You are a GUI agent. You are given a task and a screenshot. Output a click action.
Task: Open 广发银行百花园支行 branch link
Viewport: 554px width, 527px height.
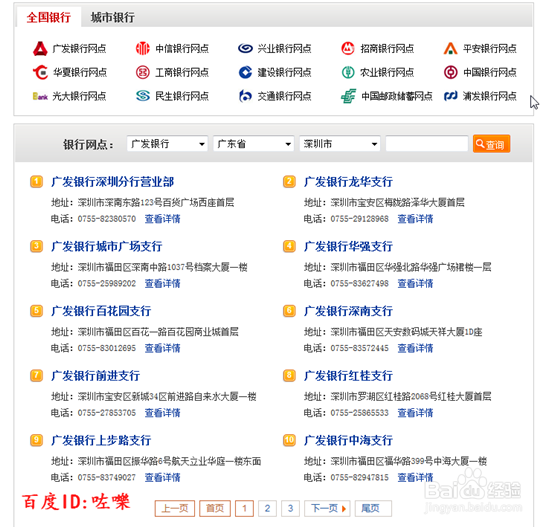[101, 311]
